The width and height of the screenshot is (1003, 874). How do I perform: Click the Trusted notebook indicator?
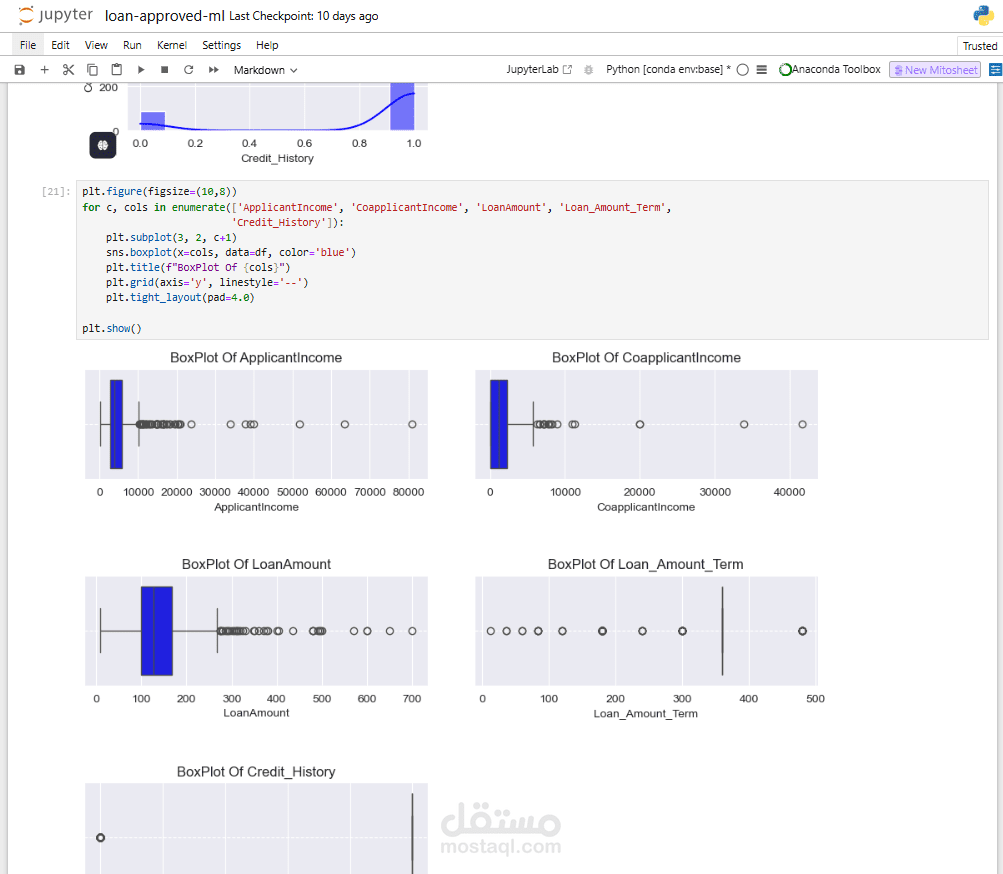click(979, 45)
